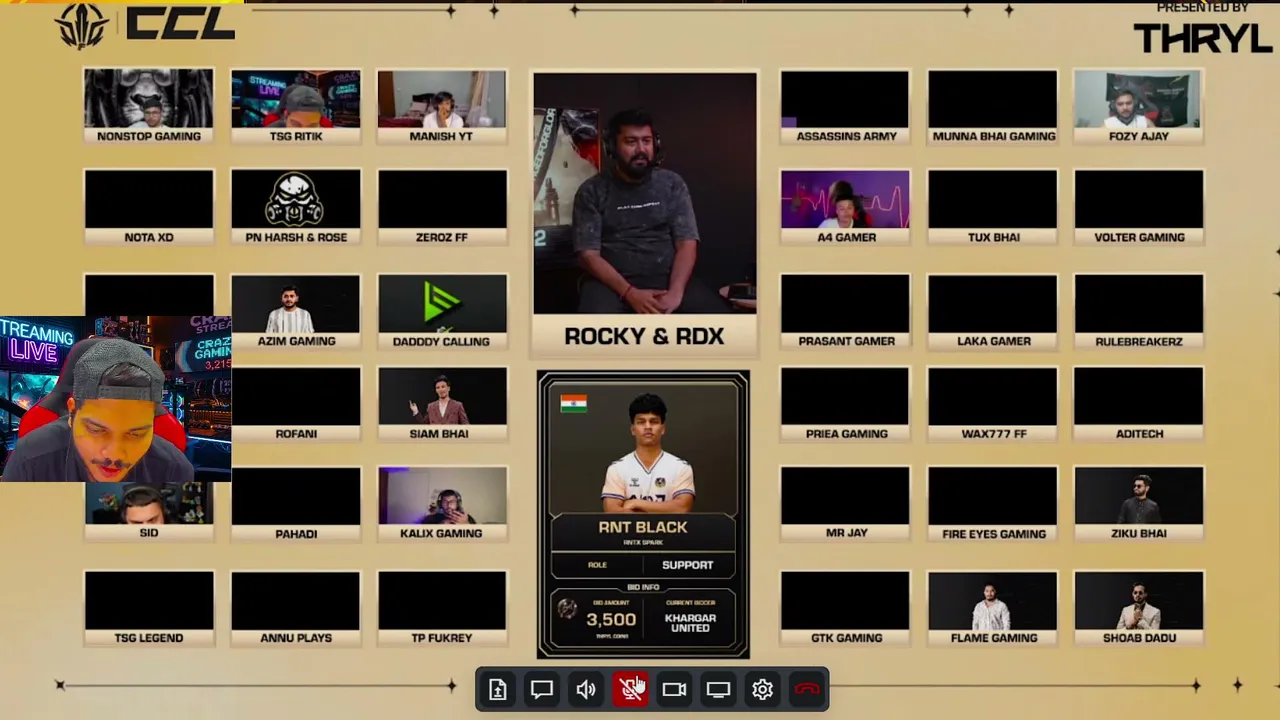
Task: Select the Shoab Dadu tile
Action: pos(1139,608)
